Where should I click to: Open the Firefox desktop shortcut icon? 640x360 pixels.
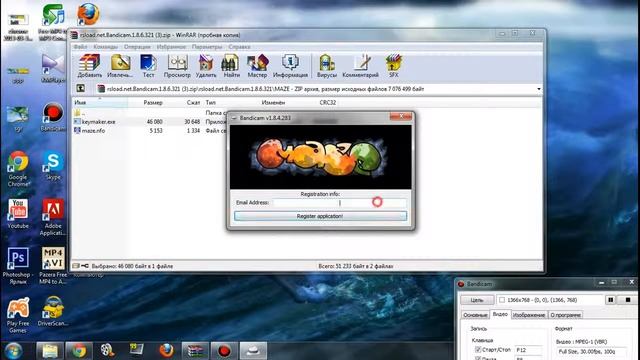click(88, 14)
